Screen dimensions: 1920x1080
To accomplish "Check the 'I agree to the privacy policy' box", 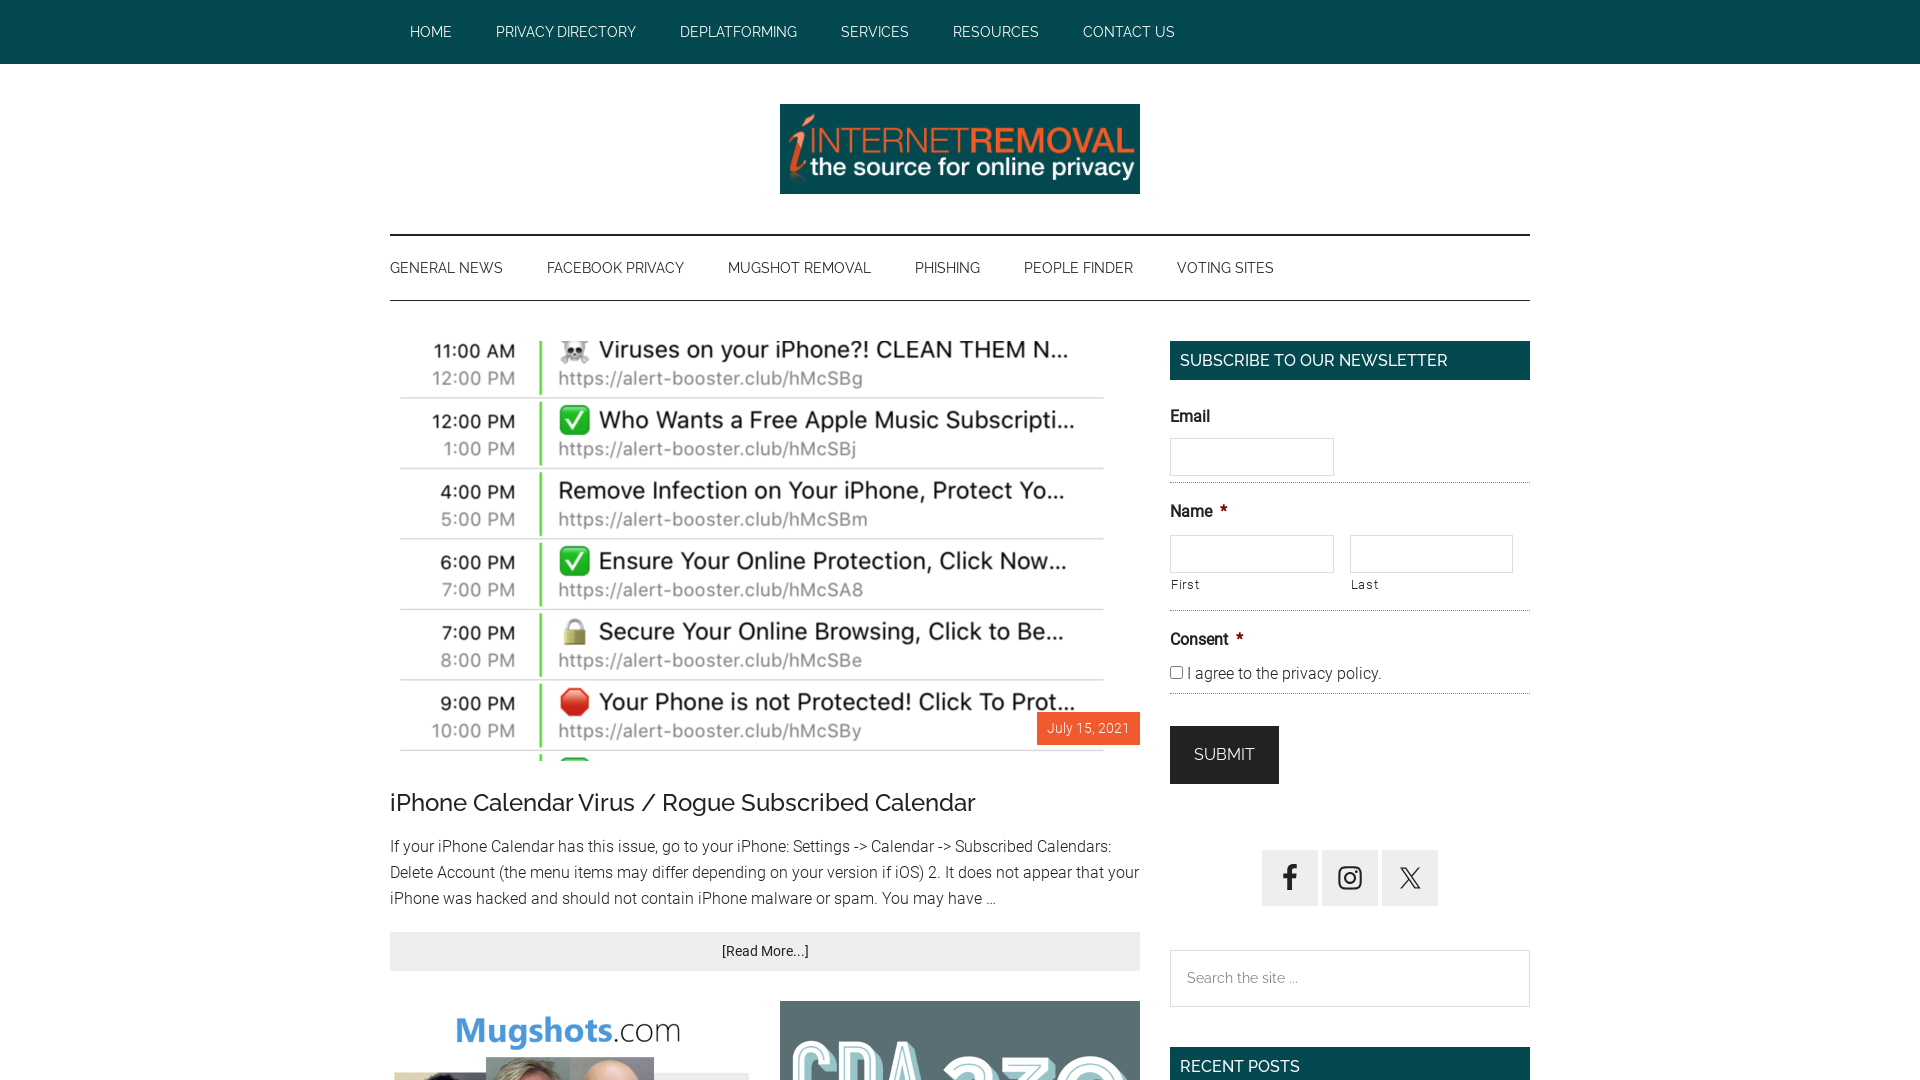I will 1176,673.
